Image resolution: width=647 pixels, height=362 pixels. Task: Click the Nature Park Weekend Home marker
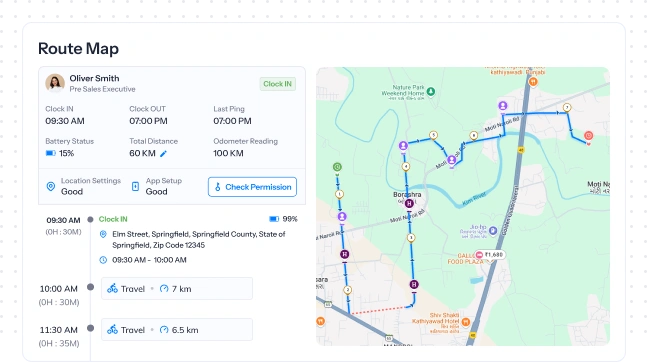[431, 91]
